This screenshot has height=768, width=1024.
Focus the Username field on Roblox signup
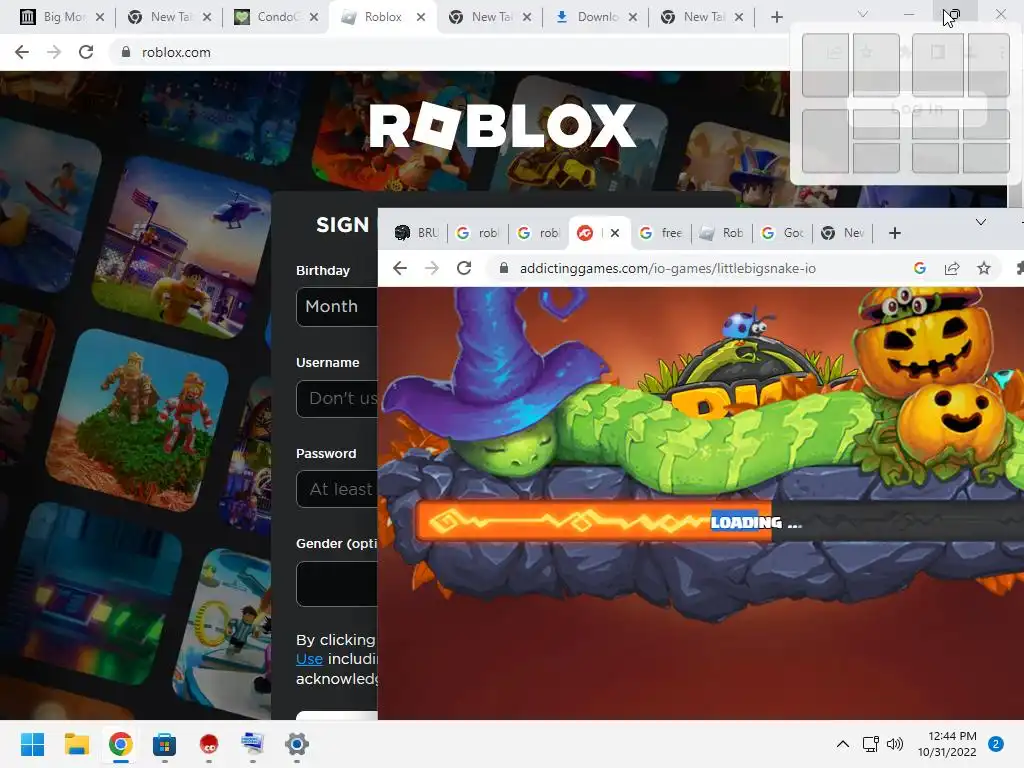tap(337, 398)
